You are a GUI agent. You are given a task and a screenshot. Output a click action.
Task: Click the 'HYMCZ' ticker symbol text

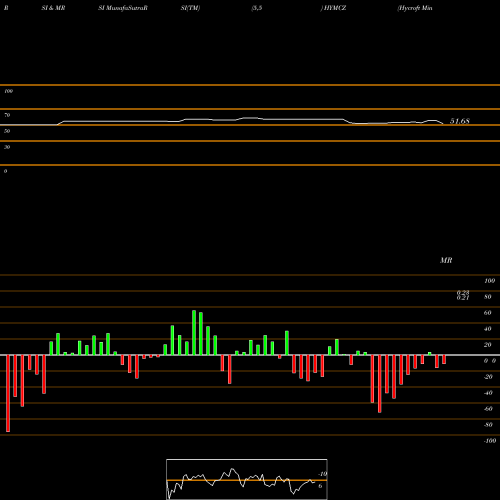[334, 8]
